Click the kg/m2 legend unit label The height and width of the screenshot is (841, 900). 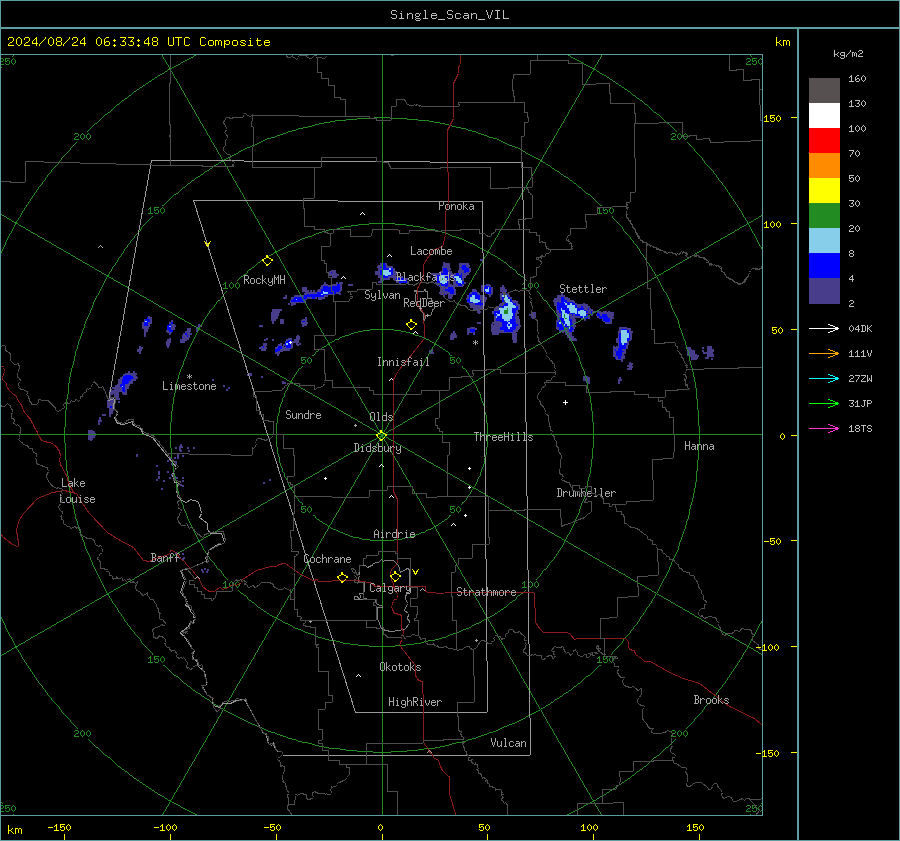tap(848, 54)
